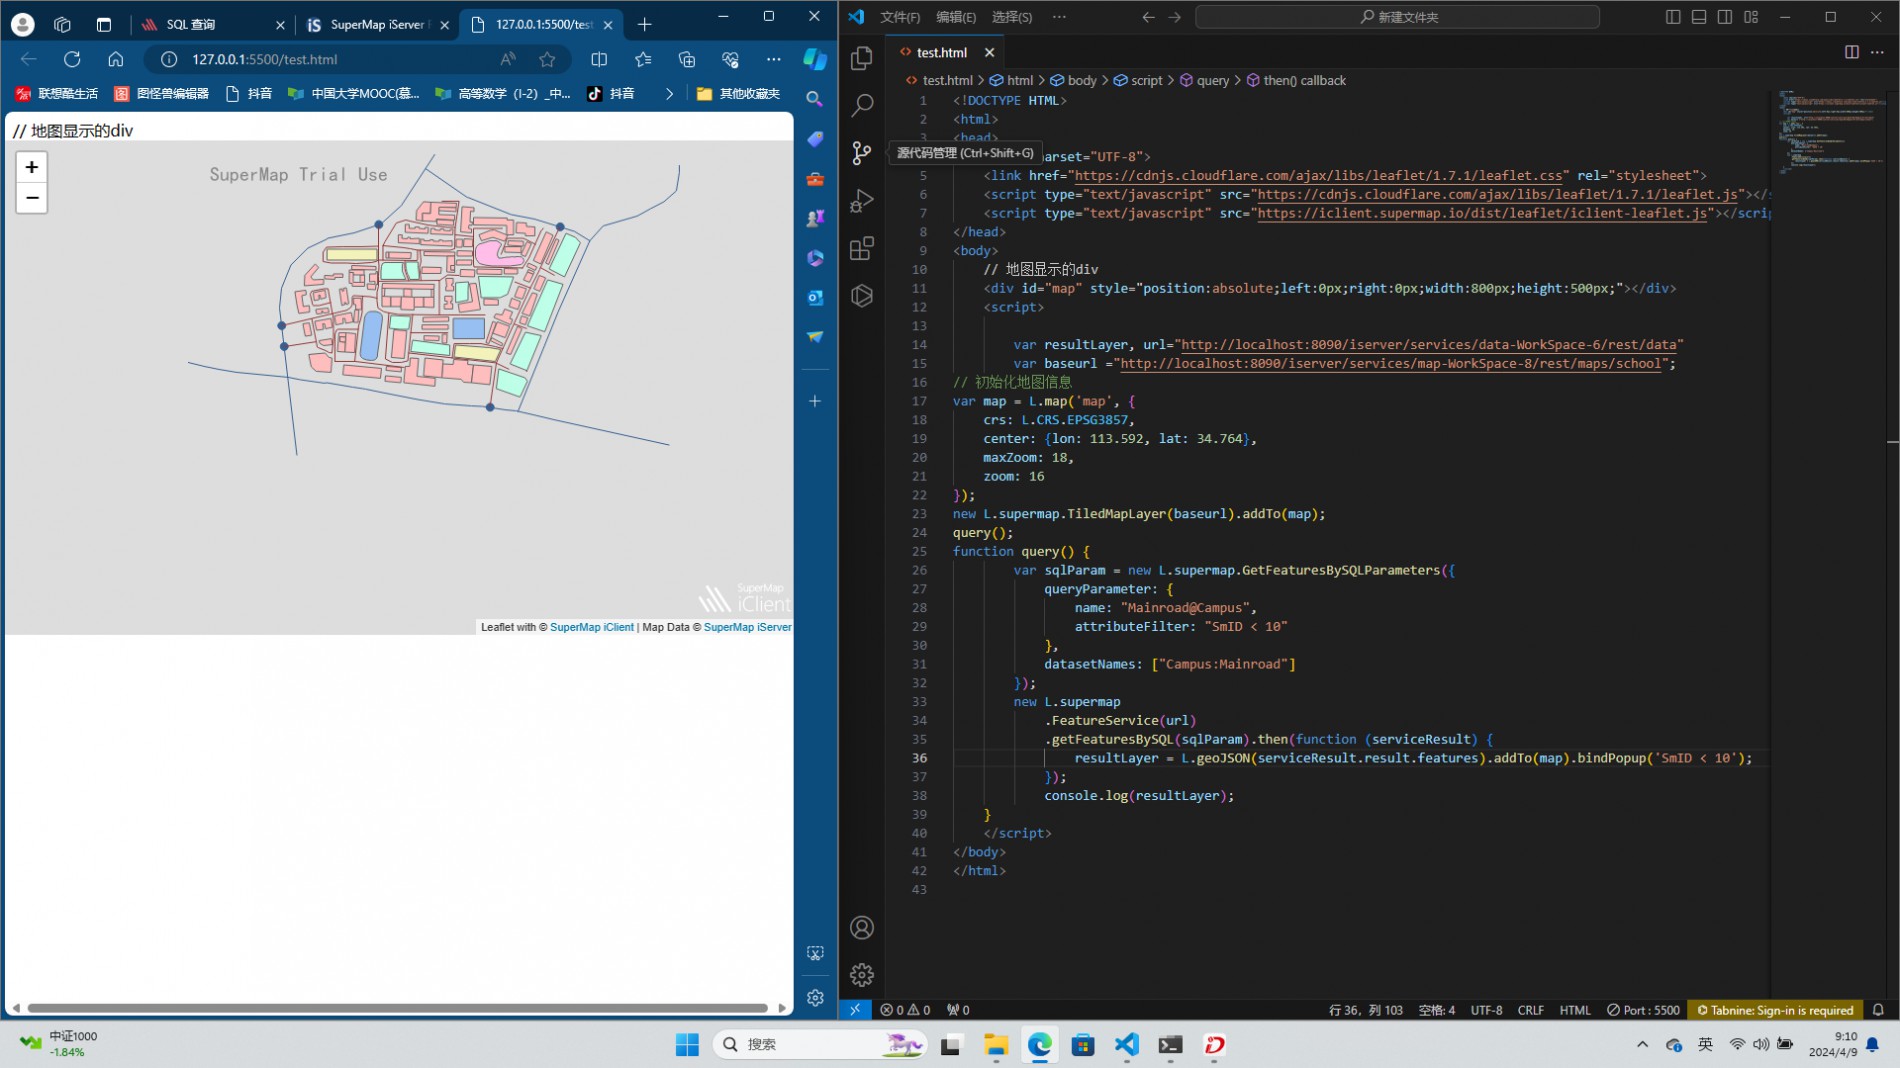This screenshot has width=1900, height=1068.
Task: Switch to SuperMap iServer browser tab
Action: (378, 24)
